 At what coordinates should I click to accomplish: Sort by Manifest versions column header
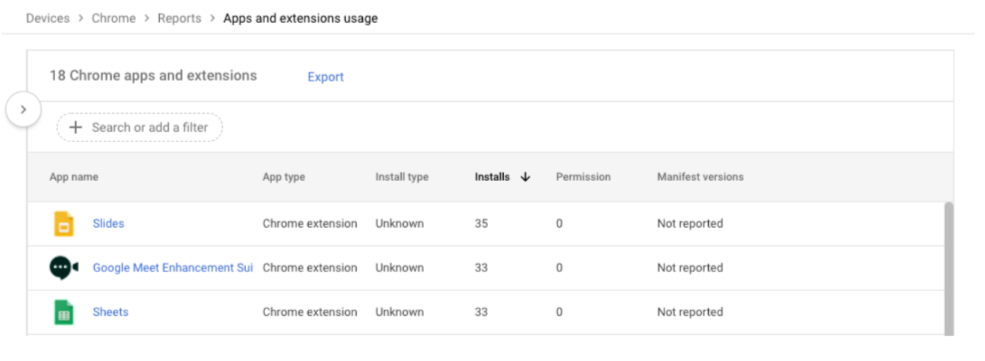700,177
